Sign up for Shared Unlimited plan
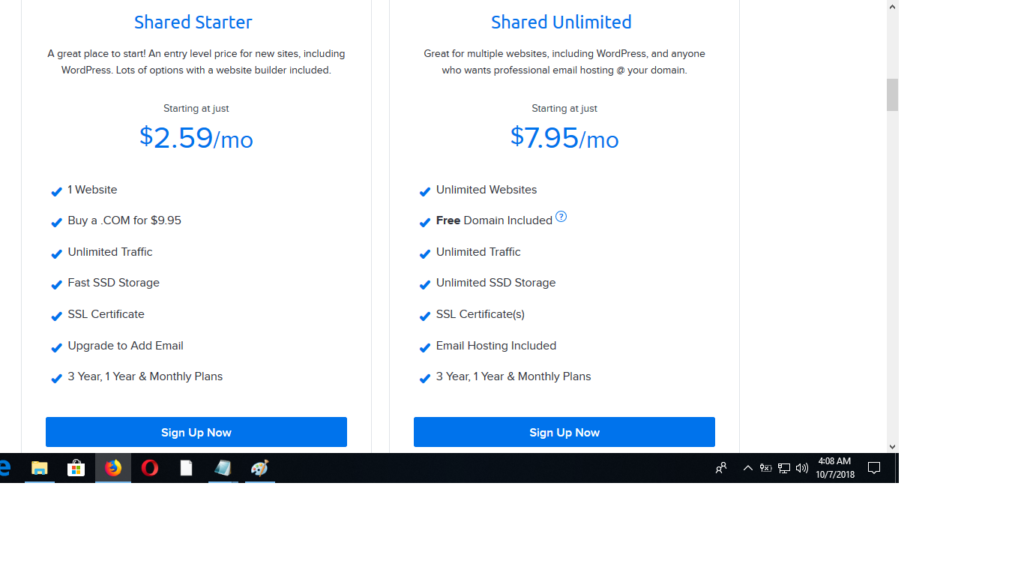The image size is (1024, 576). pos(564,432)
